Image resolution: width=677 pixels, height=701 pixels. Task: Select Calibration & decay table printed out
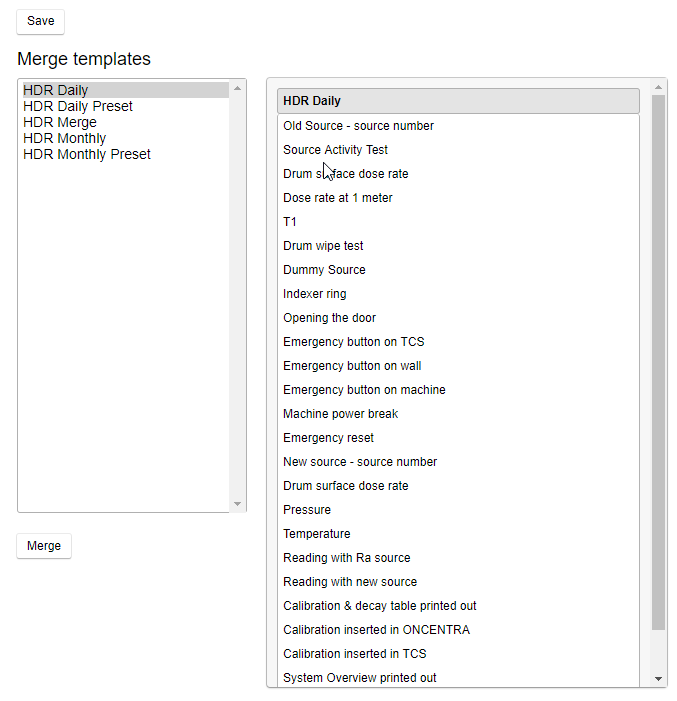point(458,606)
